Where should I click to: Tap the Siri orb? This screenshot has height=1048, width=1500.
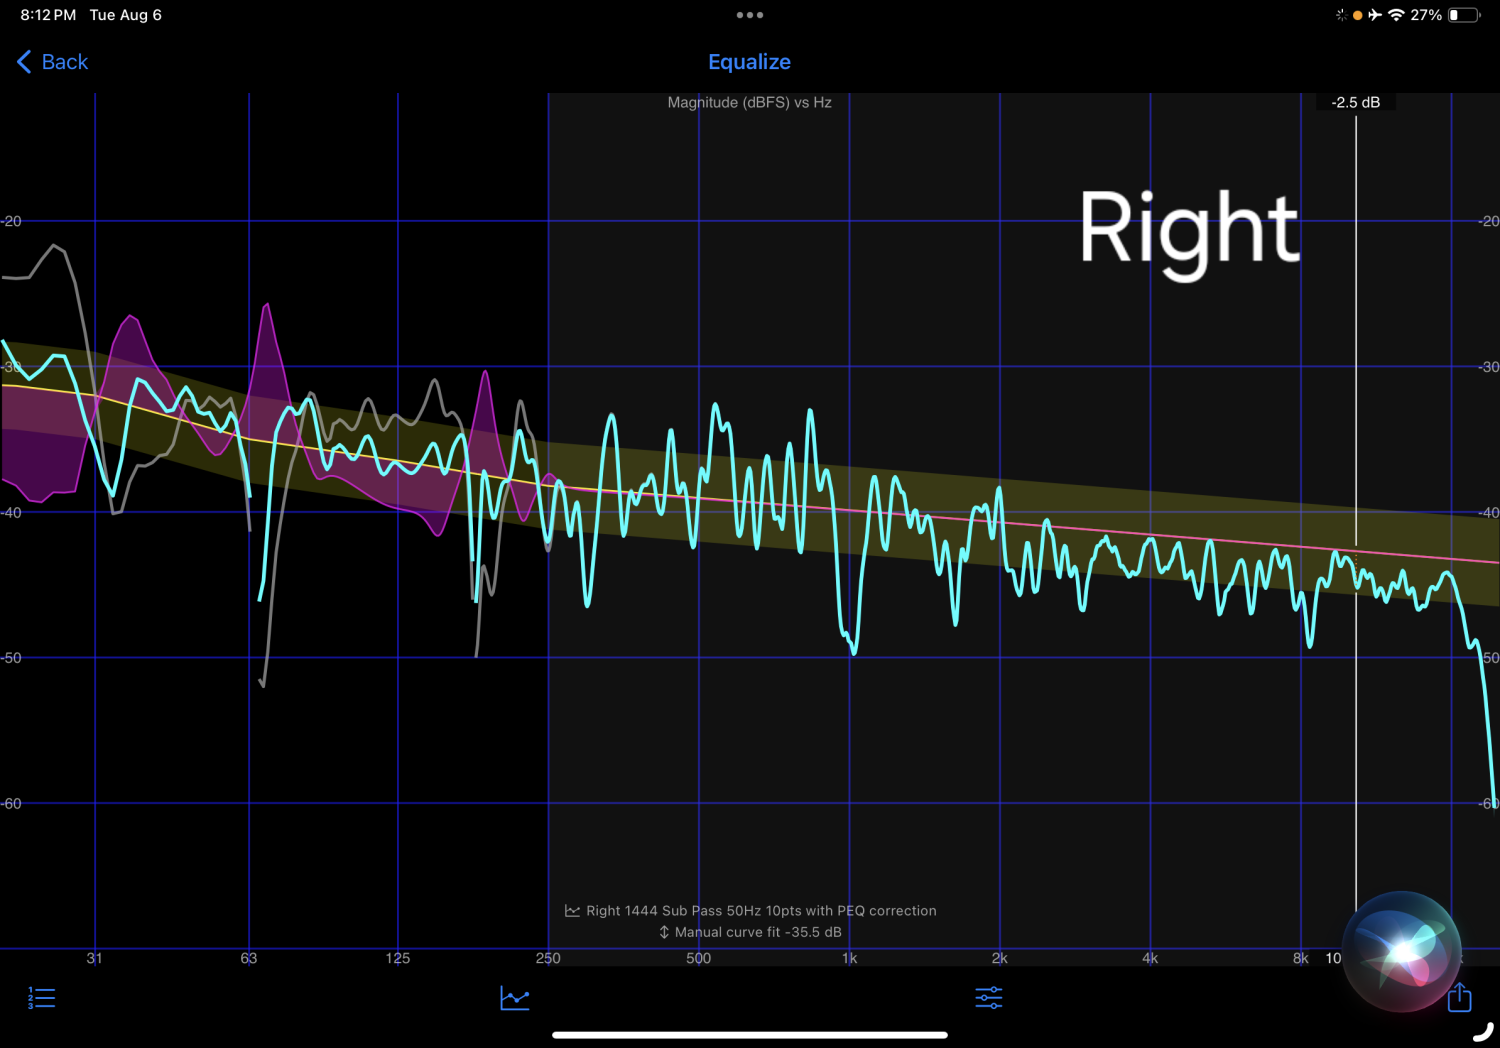(x=1402, y=951)
